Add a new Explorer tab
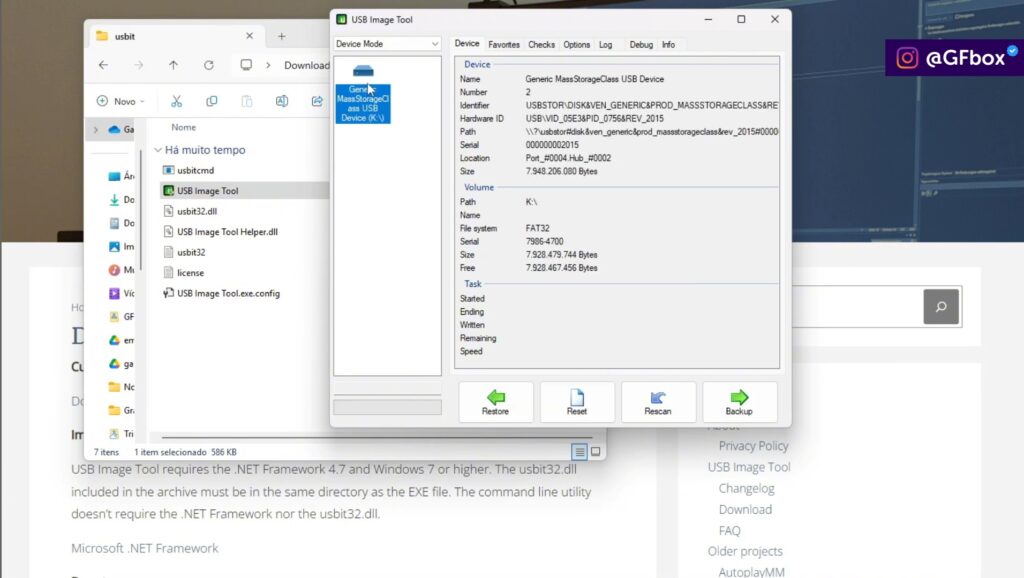The height and width of the screenshot is (578, 1024). click(x=281, y=36)
